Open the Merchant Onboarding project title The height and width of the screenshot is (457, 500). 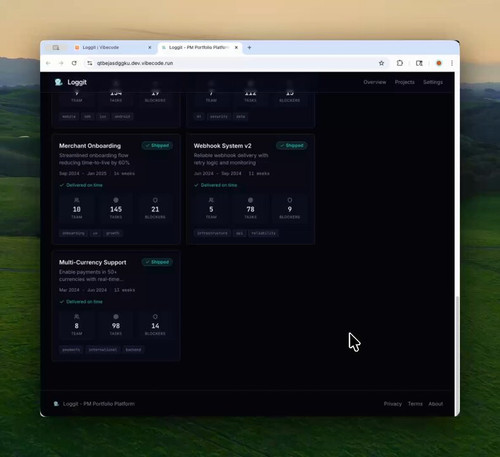(x=90, y=146)
